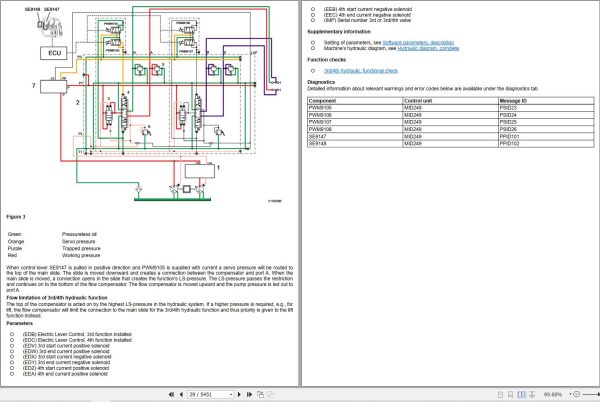Click the previous view icon beside navigation arrows
The width and height of the screenshot is (600, 402).
pyautogui.click(x=261, y=394)
